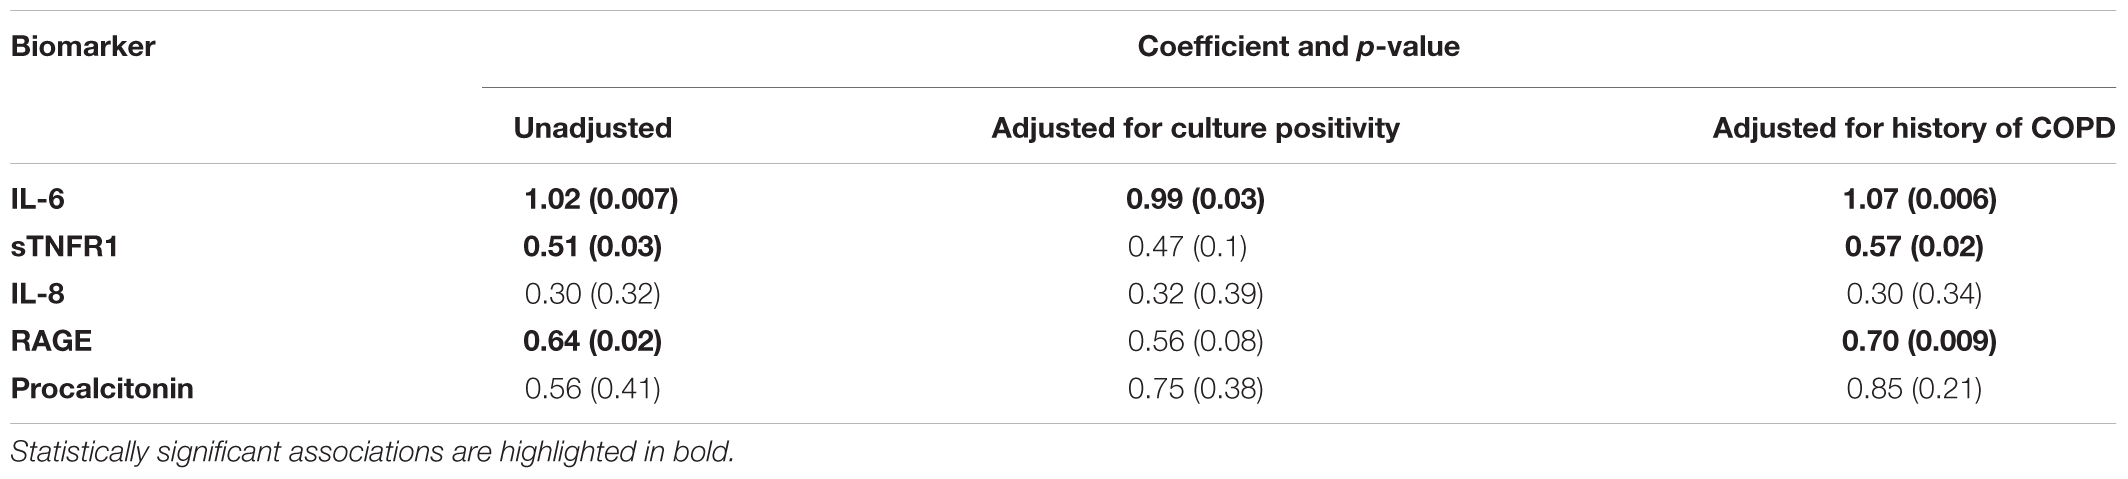Select the IL-6 COPD-adjusted value 1.07 (0.006)
The width and height of the screenshot is (2128, 479).
click(1919, 200)
